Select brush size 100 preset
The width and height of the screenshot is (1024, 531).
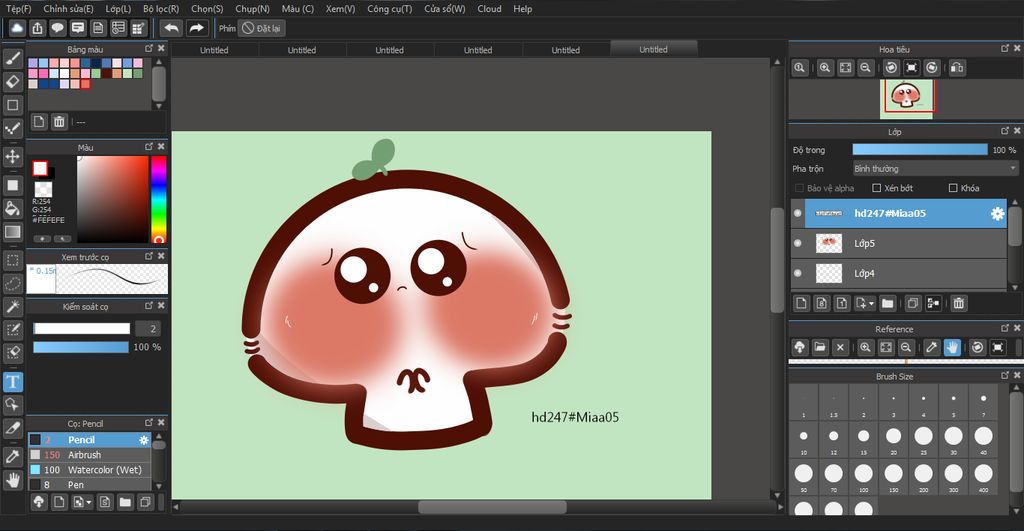[x=863, y=477]
